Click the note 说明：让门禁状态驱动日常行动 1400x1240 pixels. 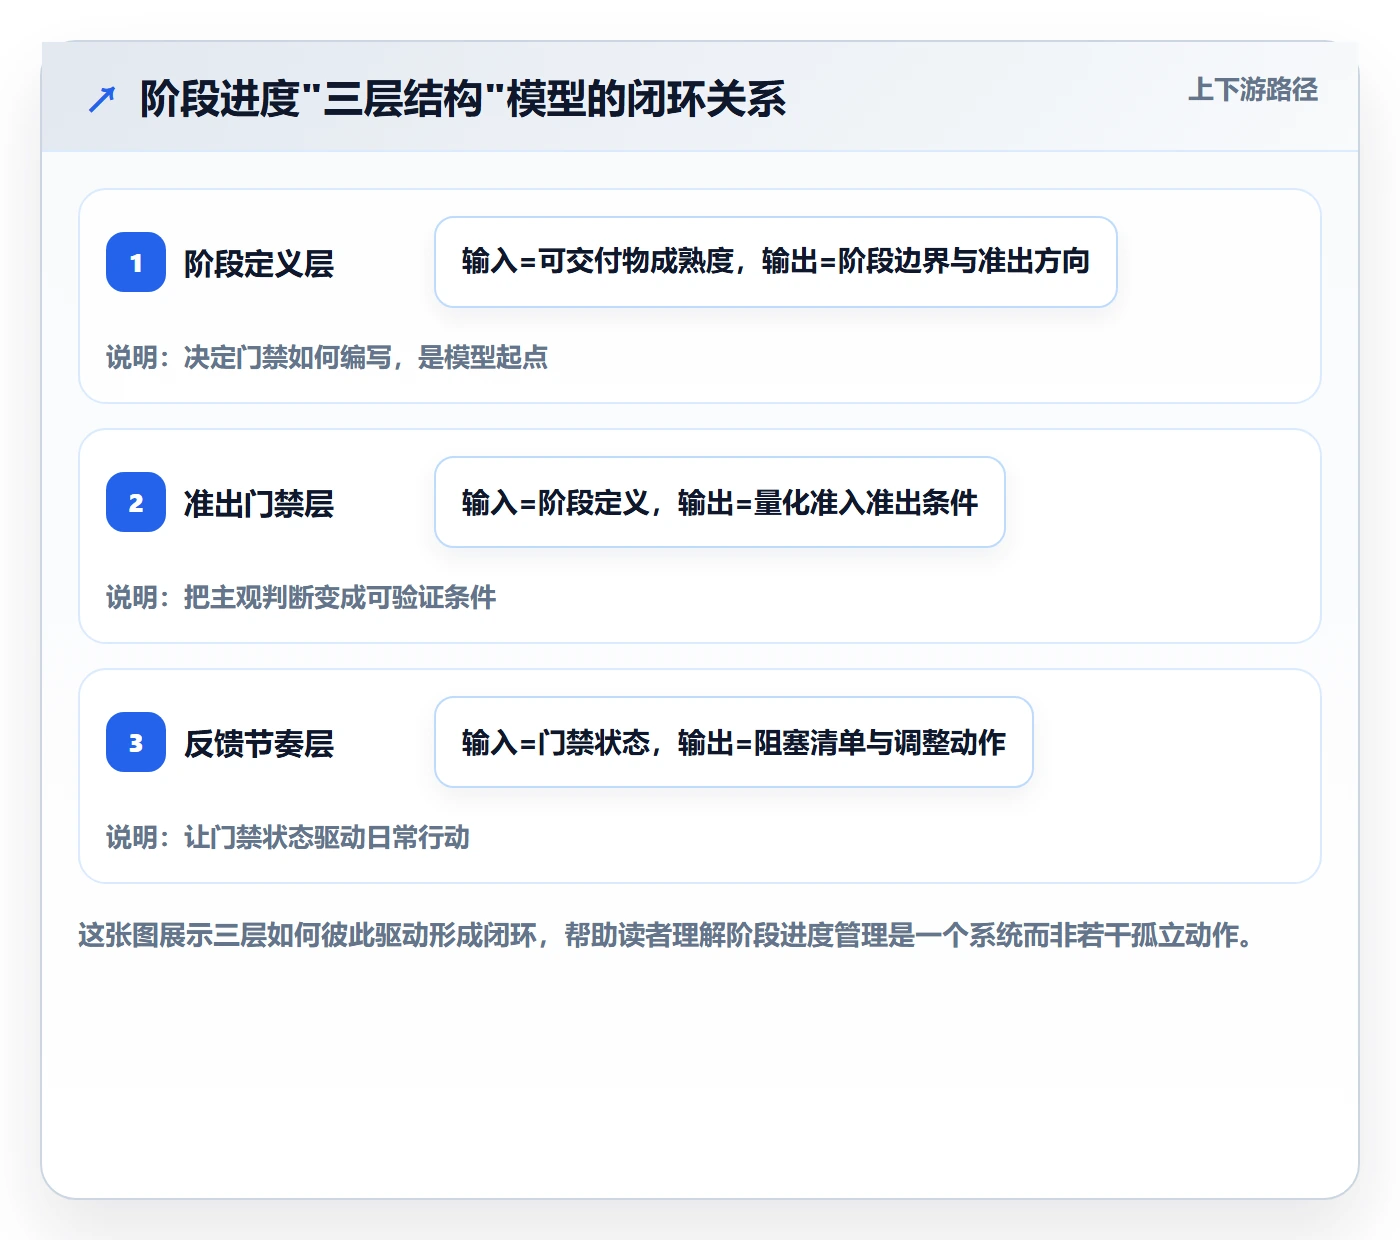click(x=288, y=838)
